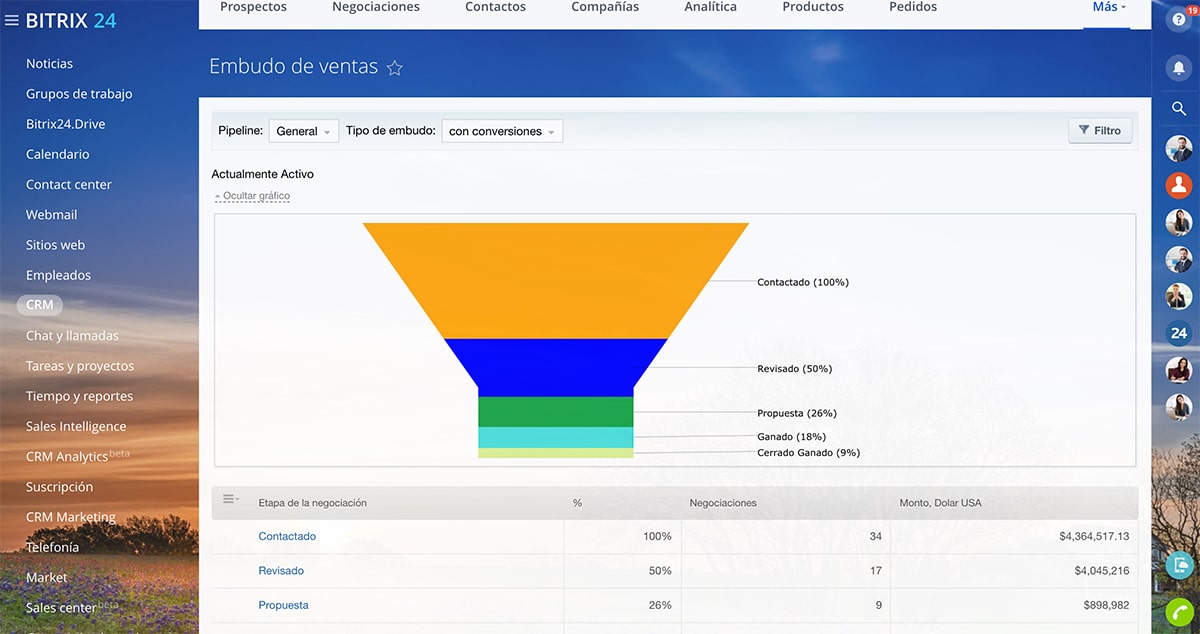Open the Pipeline General dropdown

point(303,131)
